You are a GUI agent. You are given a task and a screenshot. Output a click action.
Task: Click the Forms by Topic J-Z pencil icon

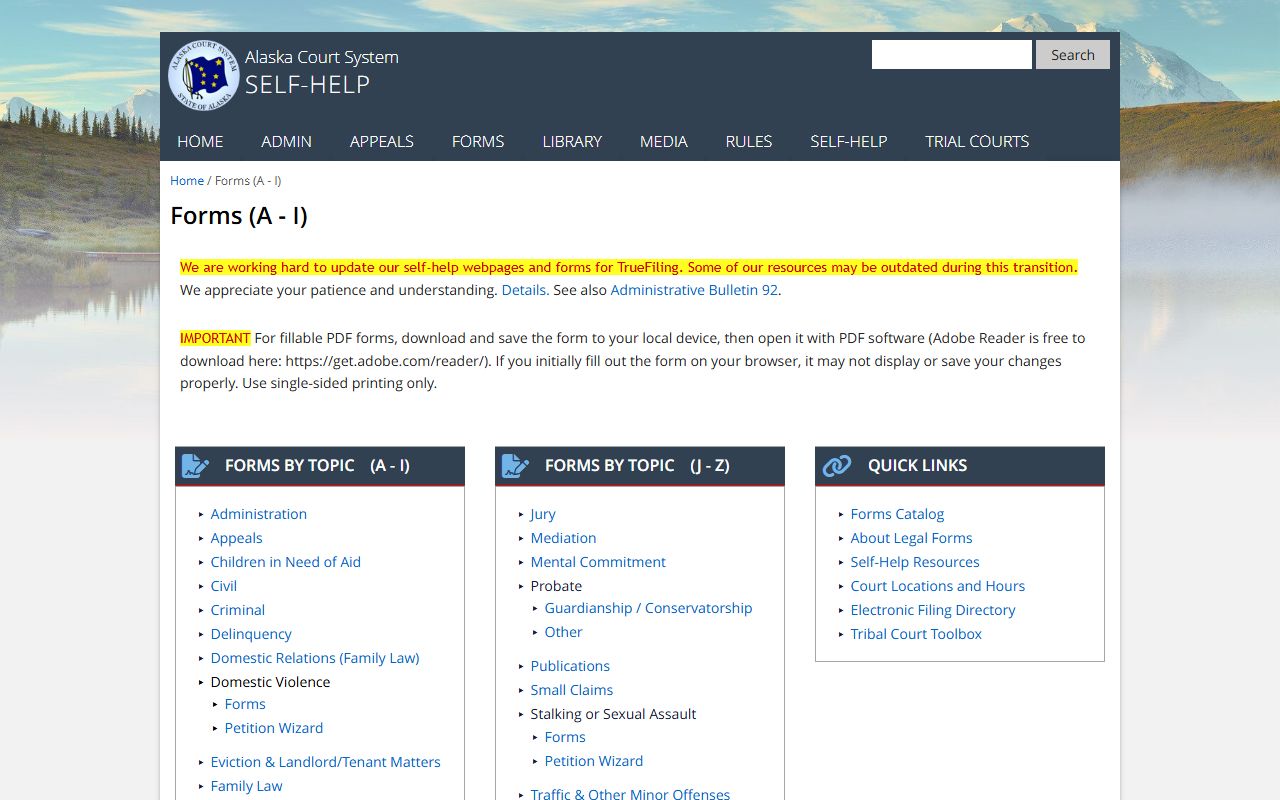(515, 466)
